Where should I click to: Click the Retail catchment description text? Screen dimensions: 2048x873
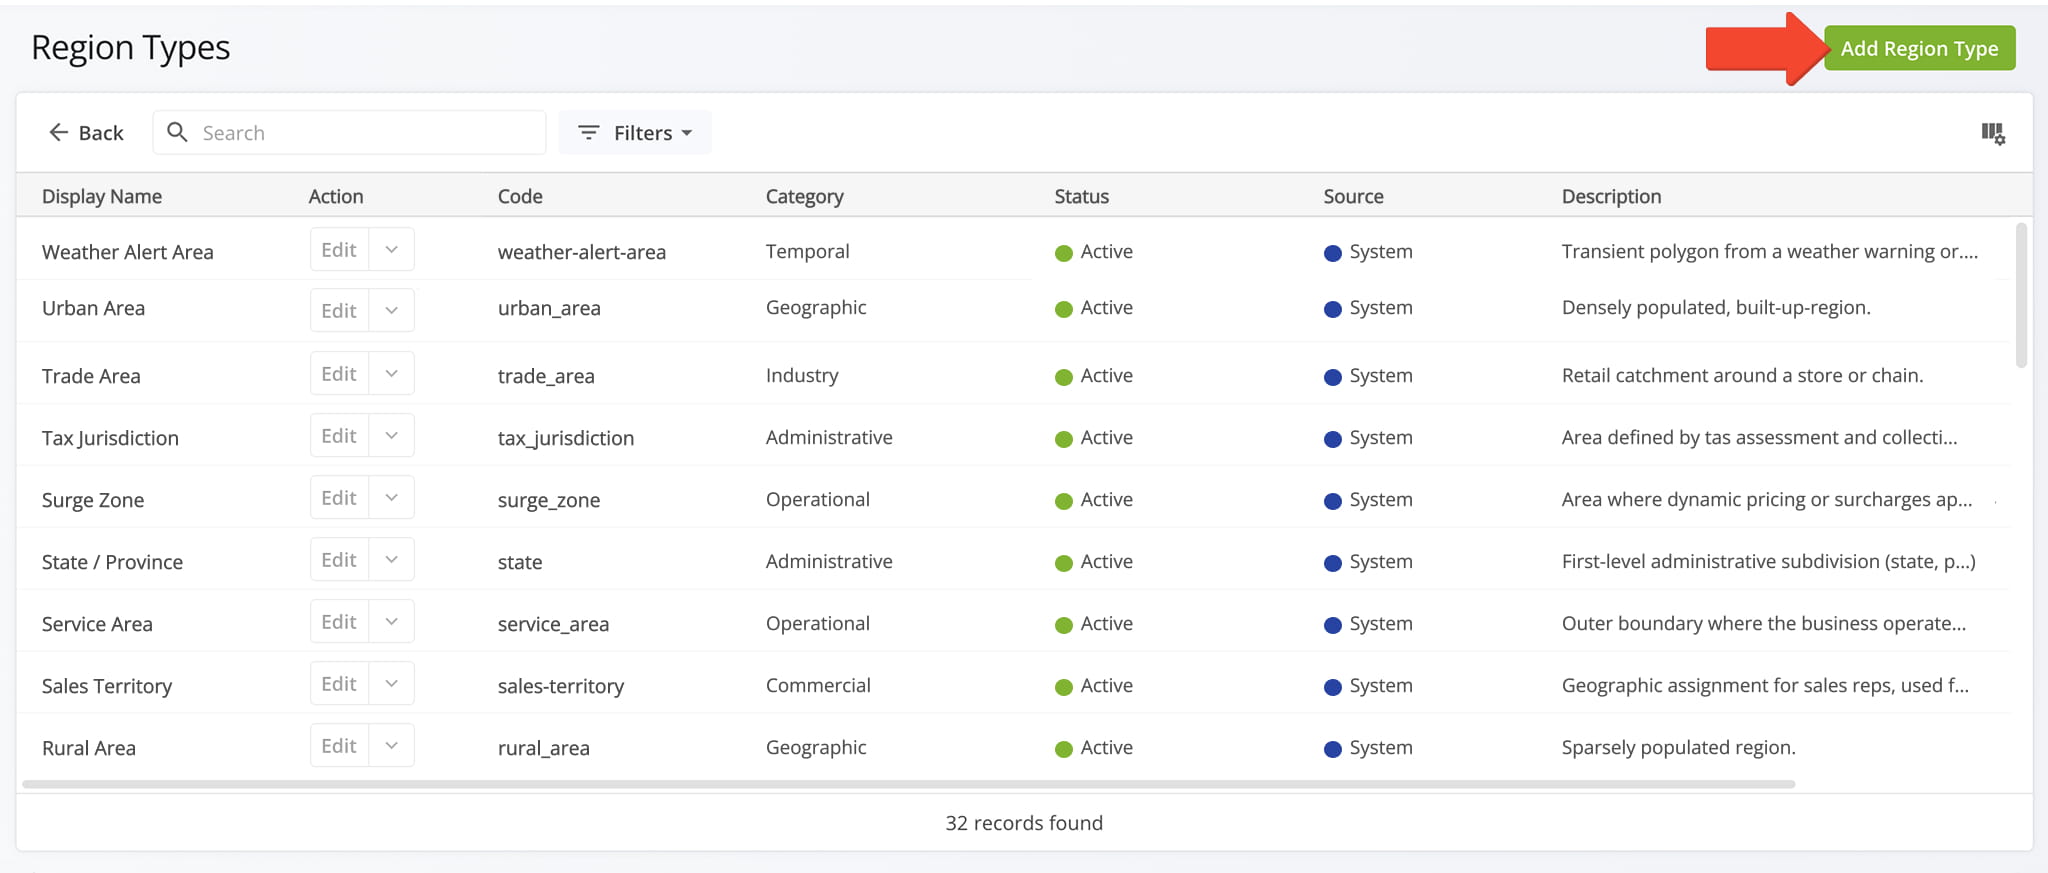click(x=1743, y=375)
